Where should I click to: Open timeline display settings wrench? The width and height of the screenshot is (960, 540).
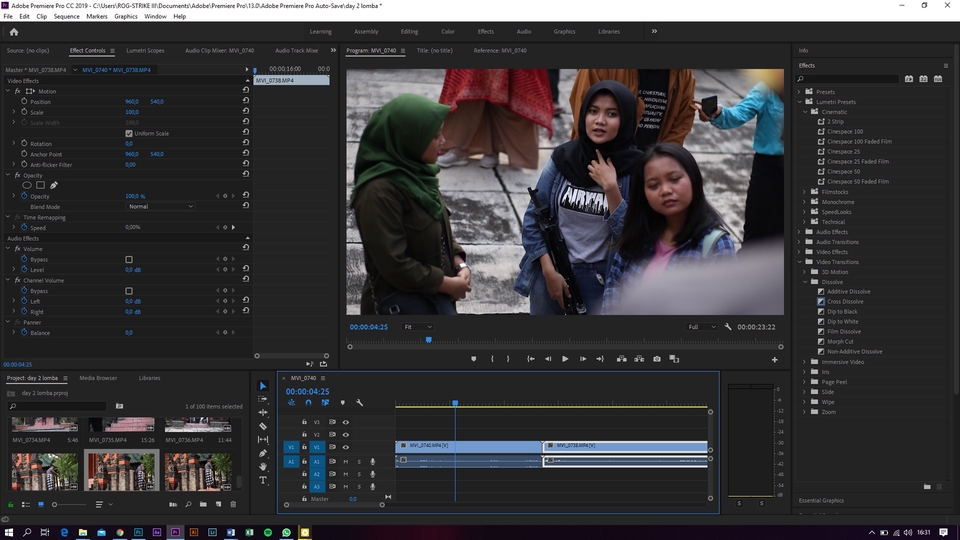[359, 402]
